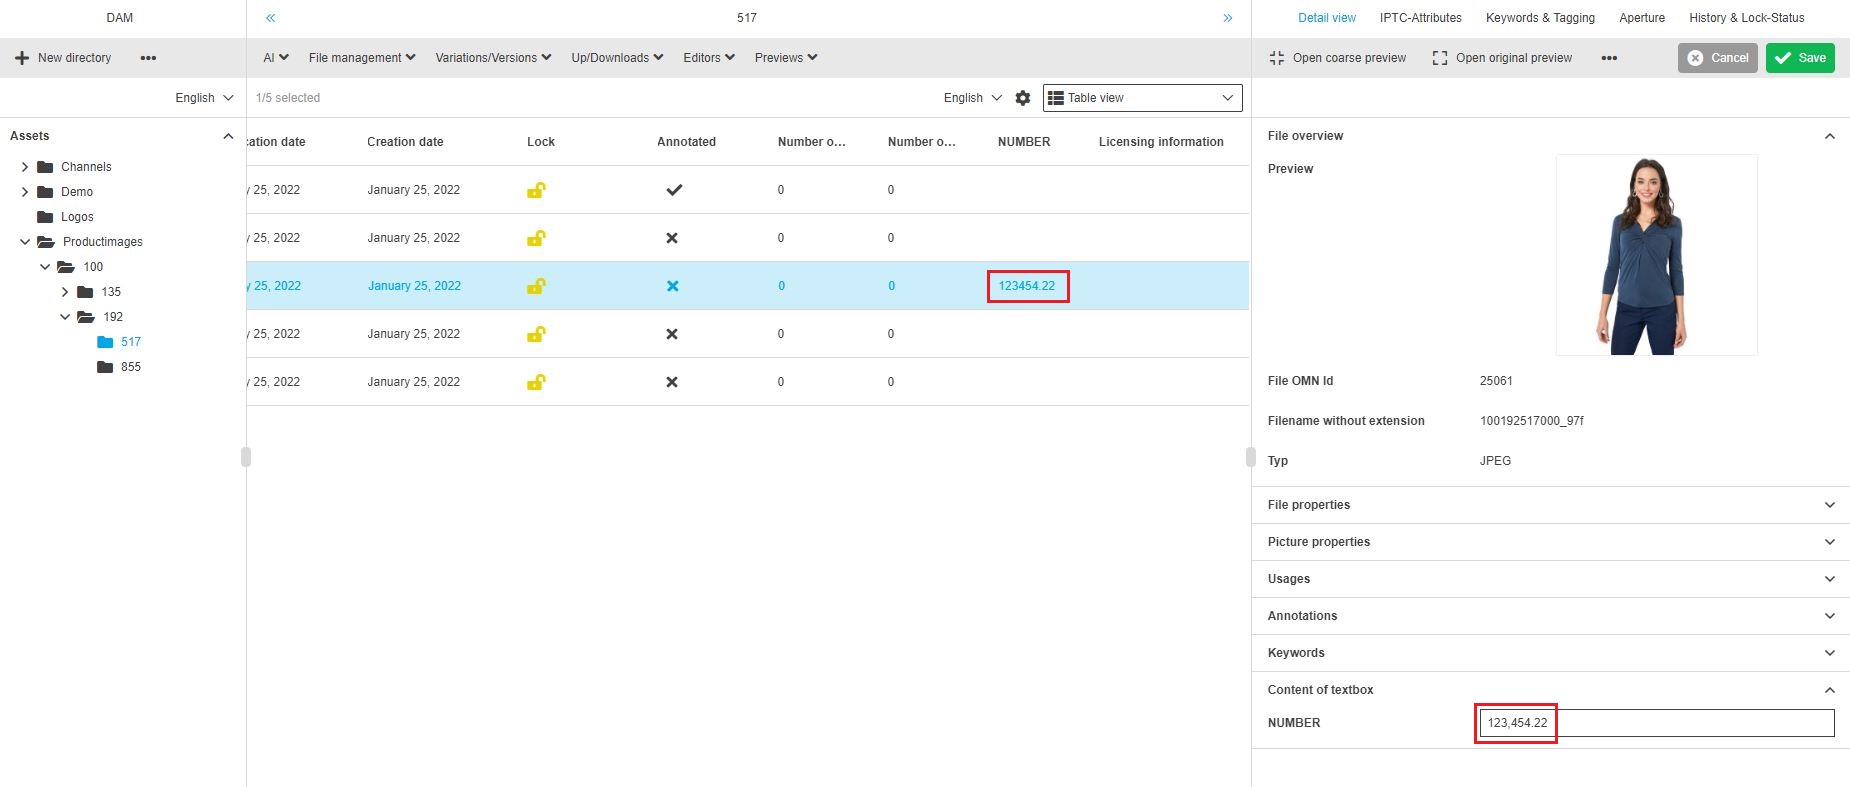Open more options next to New directory
Screen dimensions: 1850x787
(148, 58)
